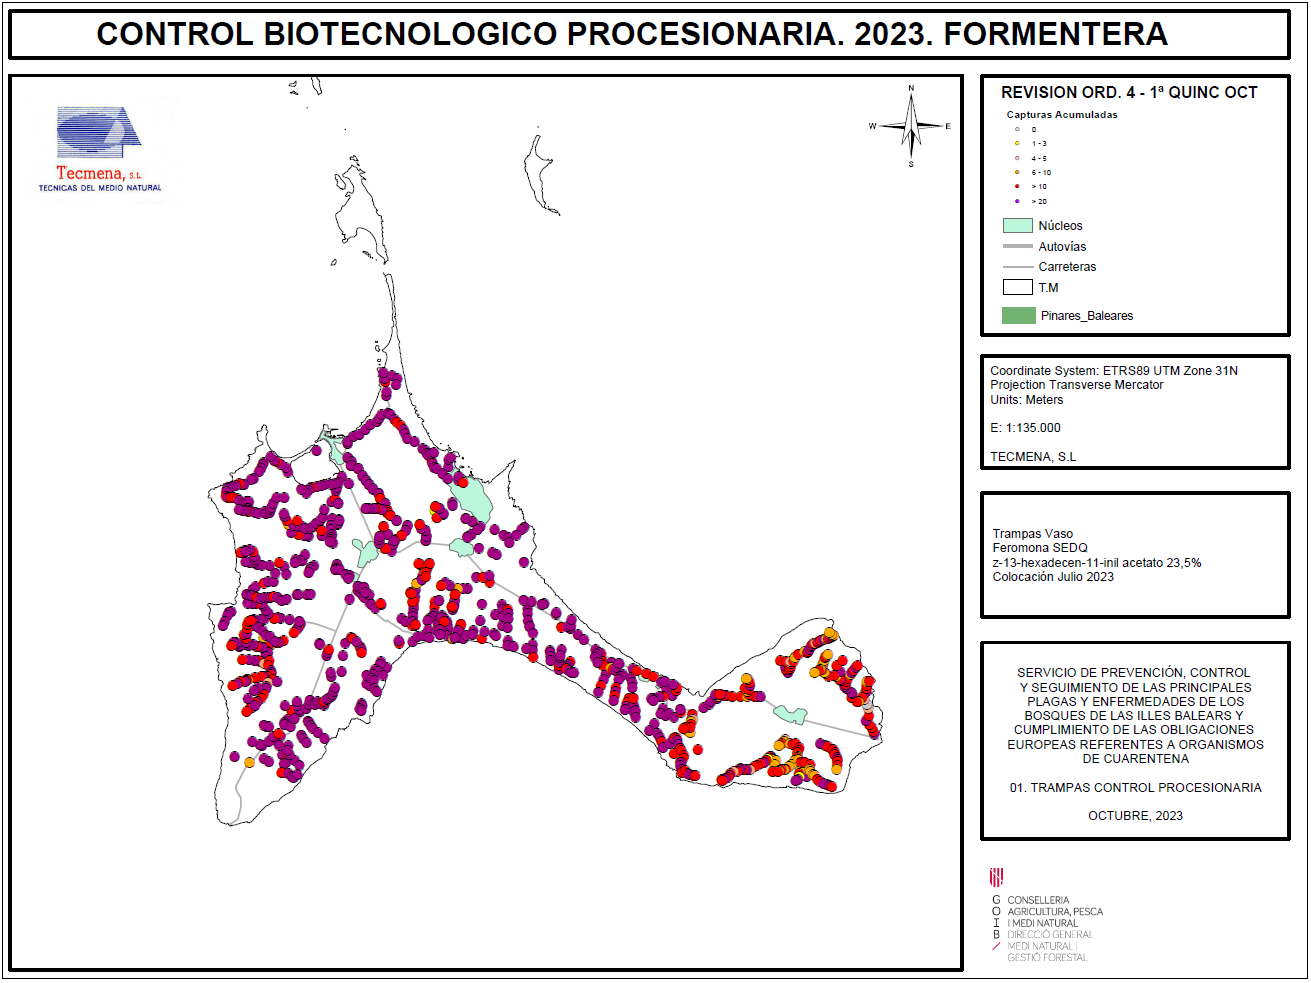The image size is (1311, 983).
Task: Click the white T.M legend box
Action: tap(1017, 287)
